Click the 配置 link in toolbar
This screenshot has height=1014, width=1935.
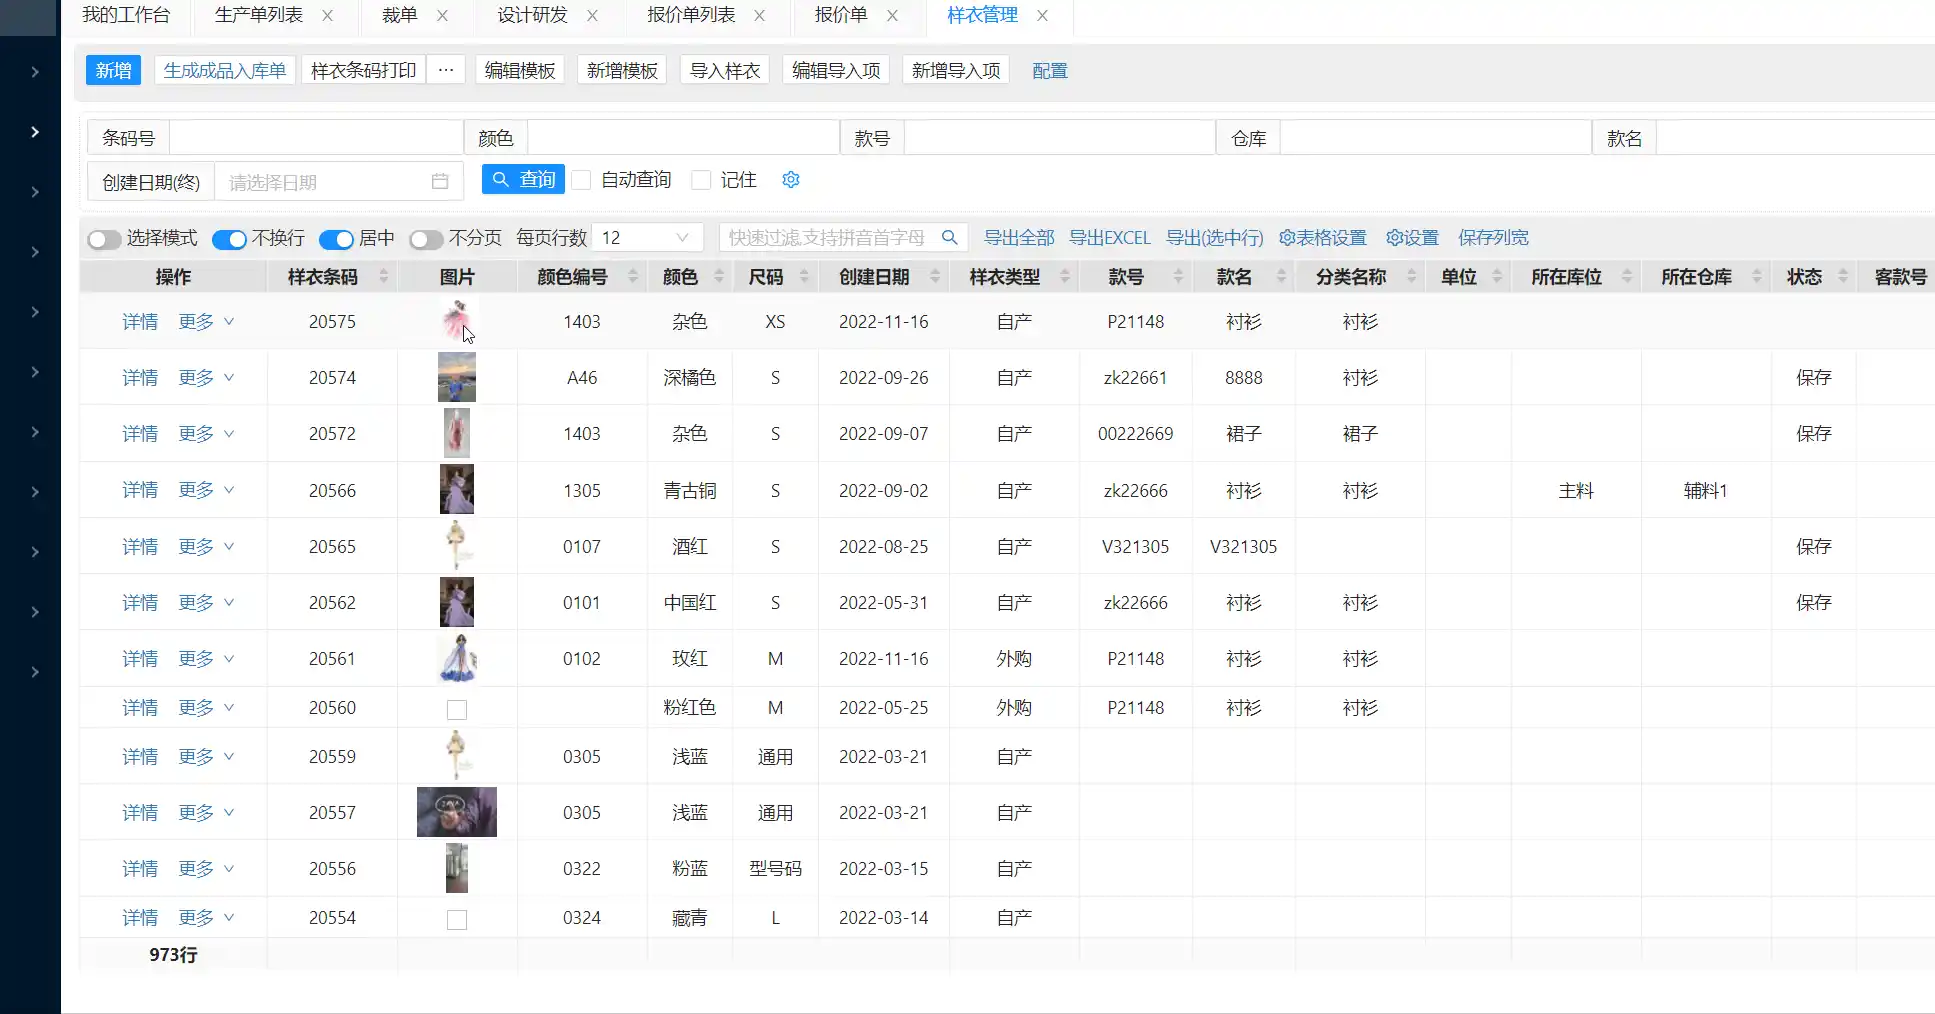click(1050, 71)
